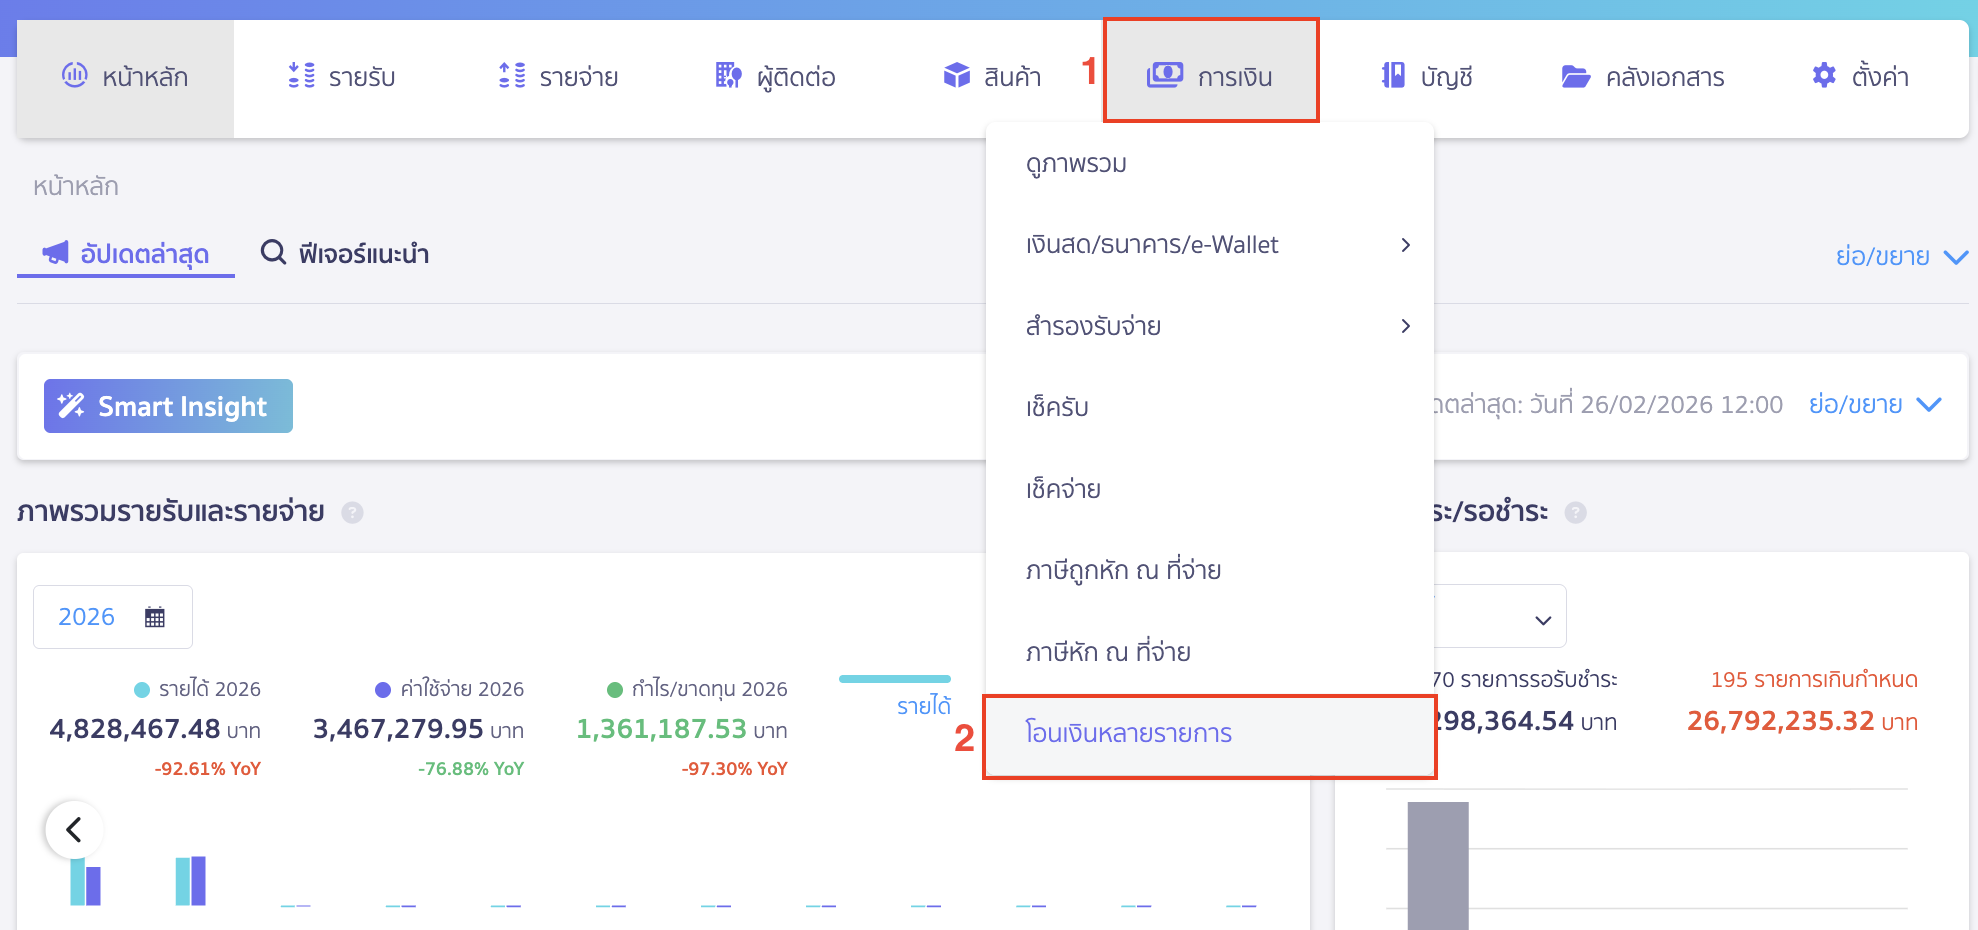Collapse the panel using ย่อ/ขยาย chevron
1978x930 pixels.
point(1955,257)
